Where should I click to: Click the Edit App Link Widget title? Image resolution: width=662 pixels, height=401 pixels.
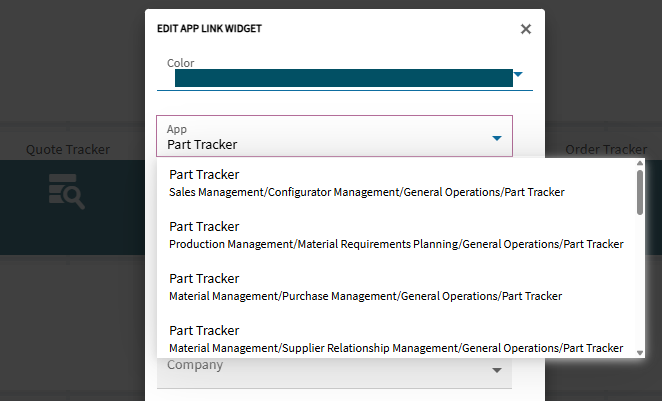click(209, 29)
